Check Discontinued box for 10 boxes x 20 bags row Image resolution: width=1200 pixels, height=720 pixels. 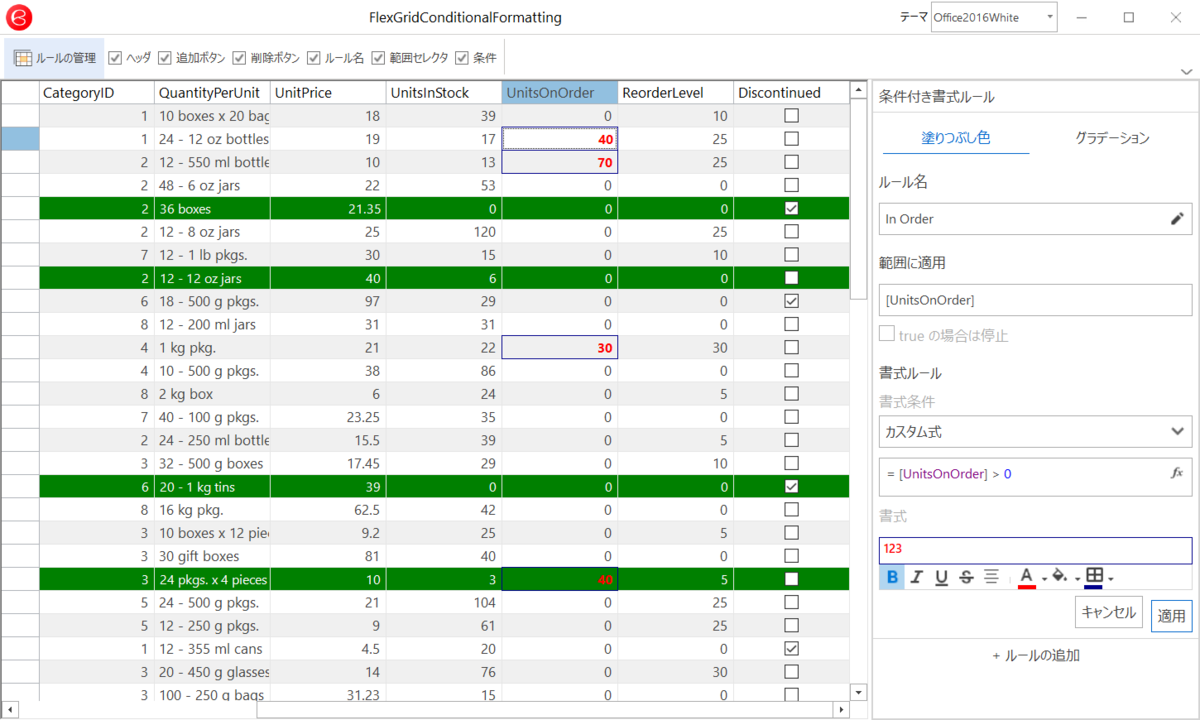coord(791,116)
